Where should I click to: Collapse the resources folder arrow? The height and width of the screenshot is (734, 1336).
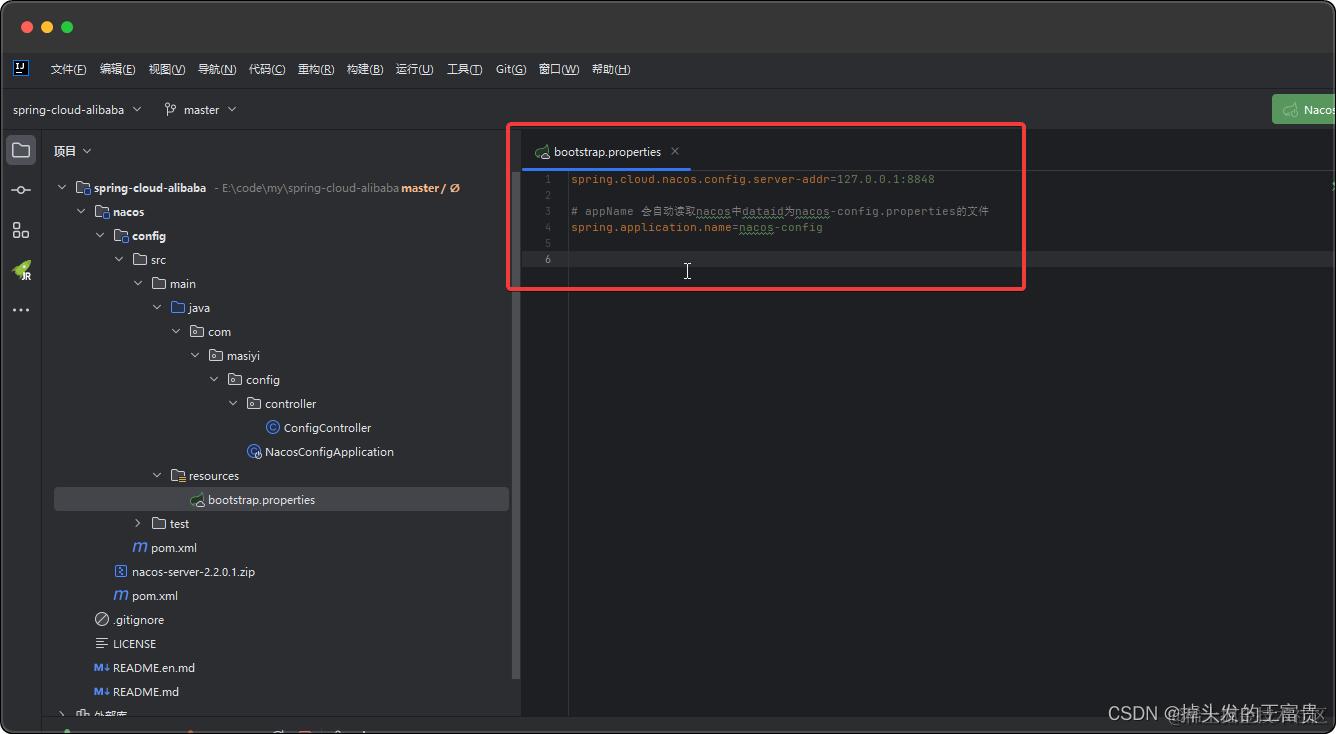(157, 476)
